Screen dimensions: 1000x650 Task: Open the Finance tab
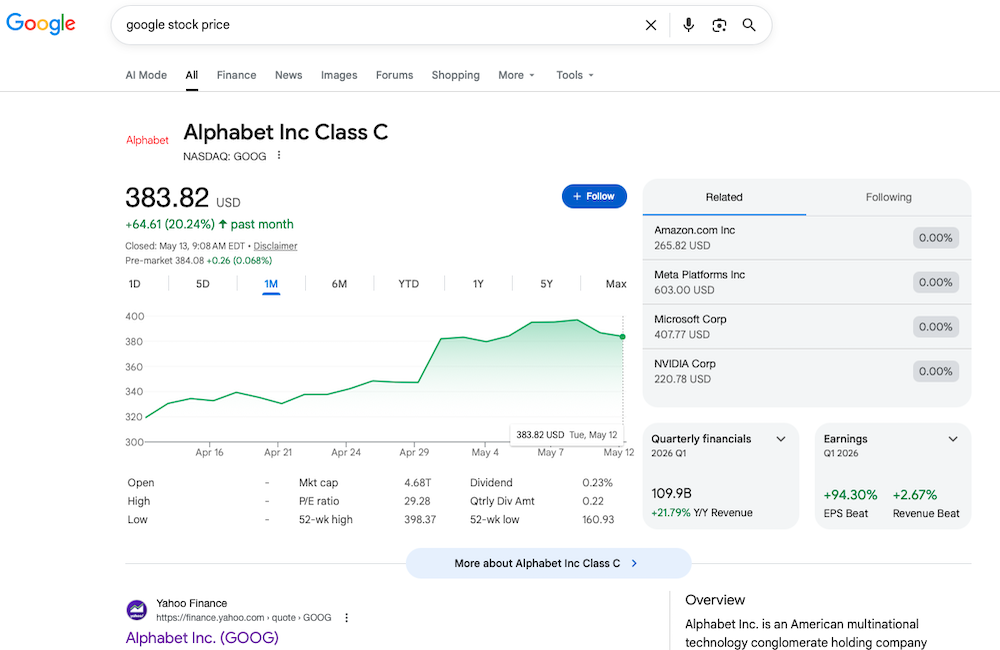(x=237, y=75)
